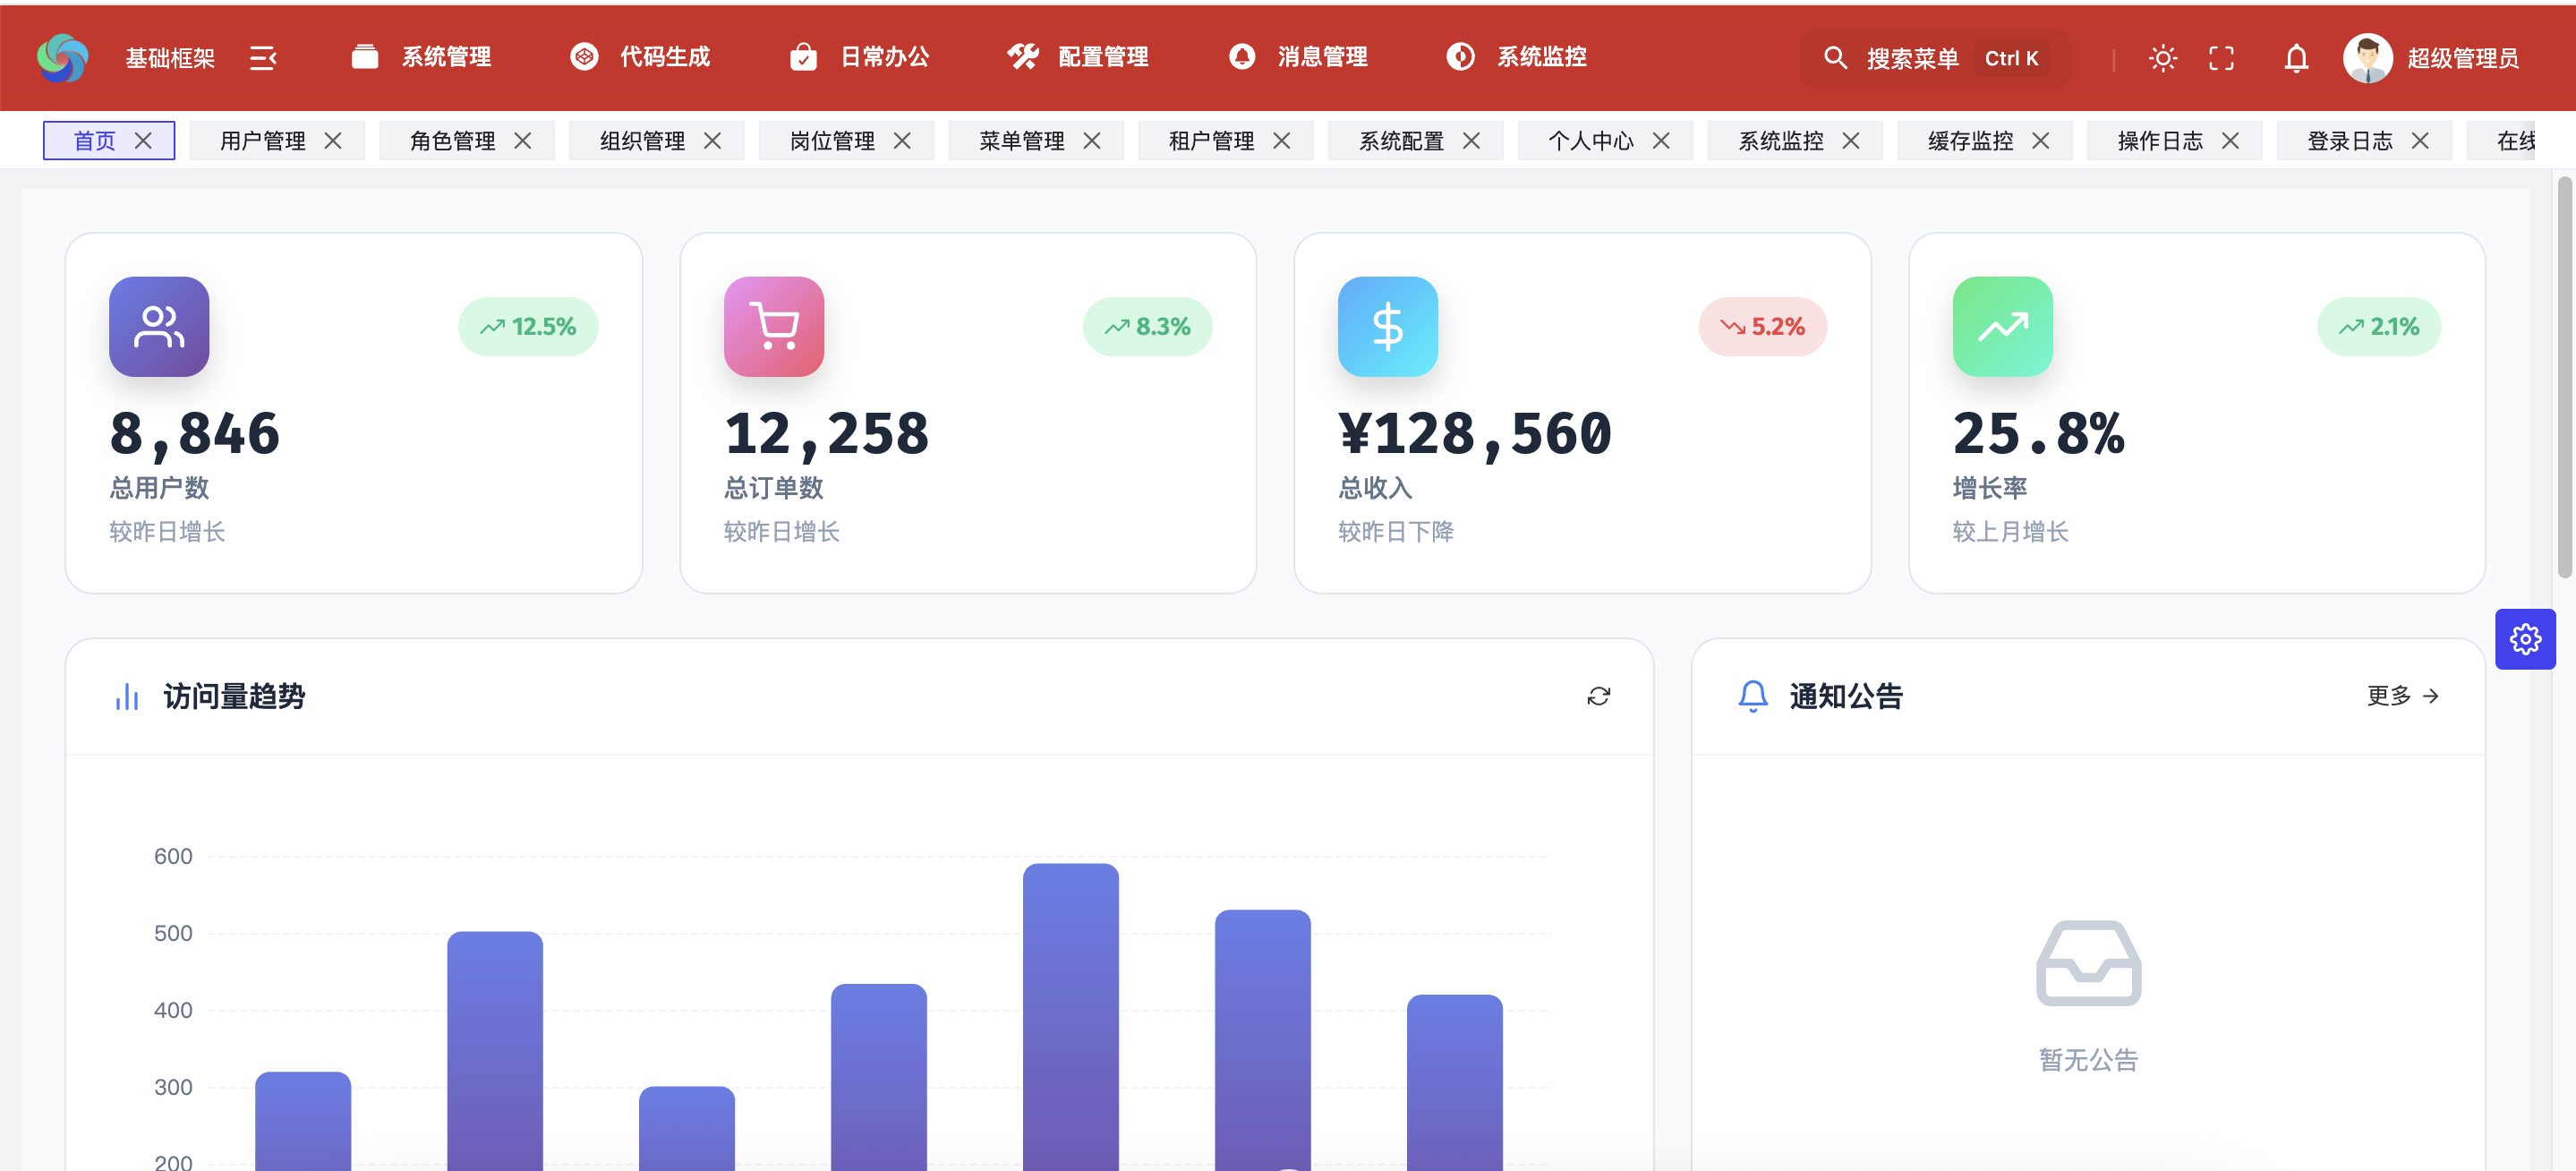Open the 消息管理 menu
The width and height of the screenshot is (2576, 1171).
1298,57
